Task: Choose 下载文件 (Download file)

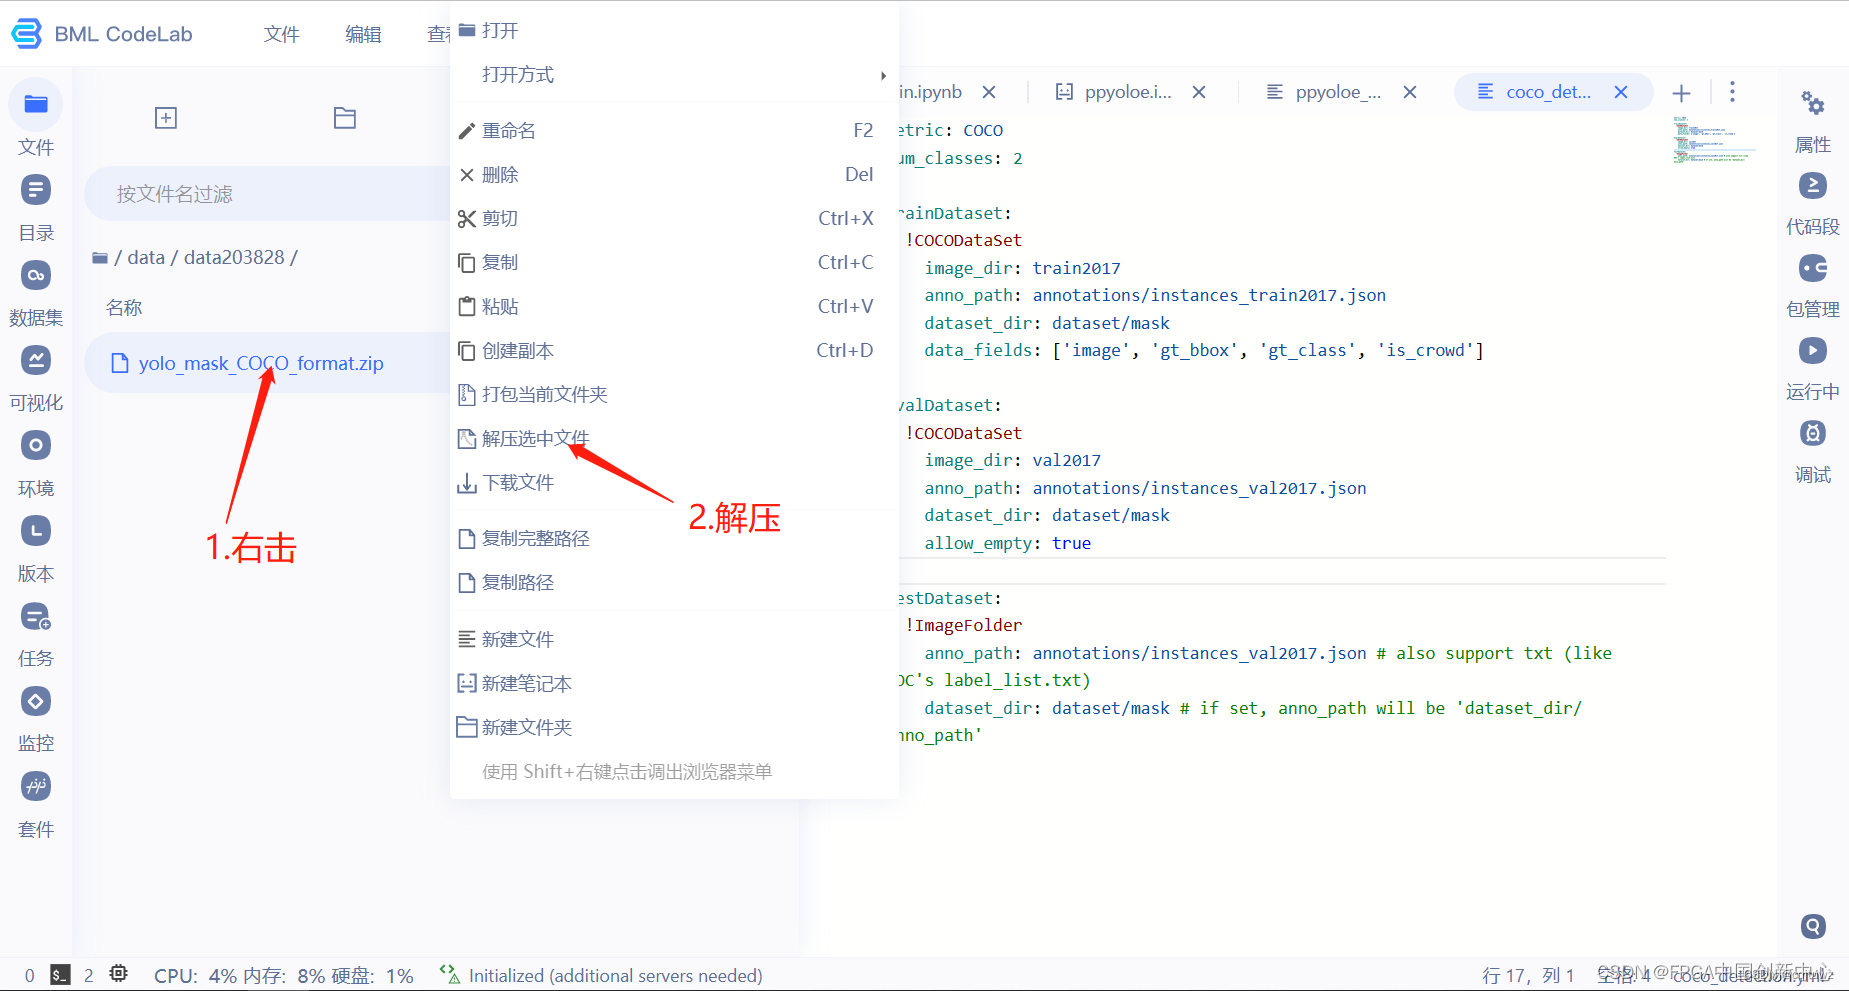Action: pos(674,483)
